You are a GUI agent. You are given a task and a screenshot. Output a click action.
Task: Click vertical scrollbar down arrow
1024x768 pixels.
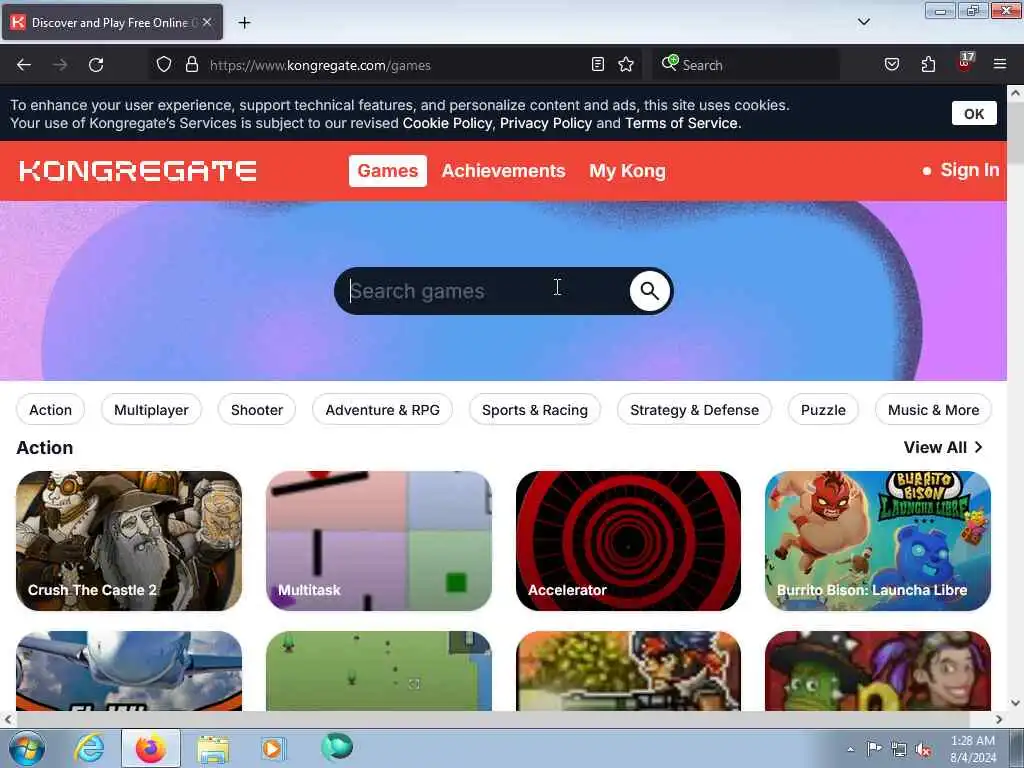pyautogui.click(x=1016, y=703)
